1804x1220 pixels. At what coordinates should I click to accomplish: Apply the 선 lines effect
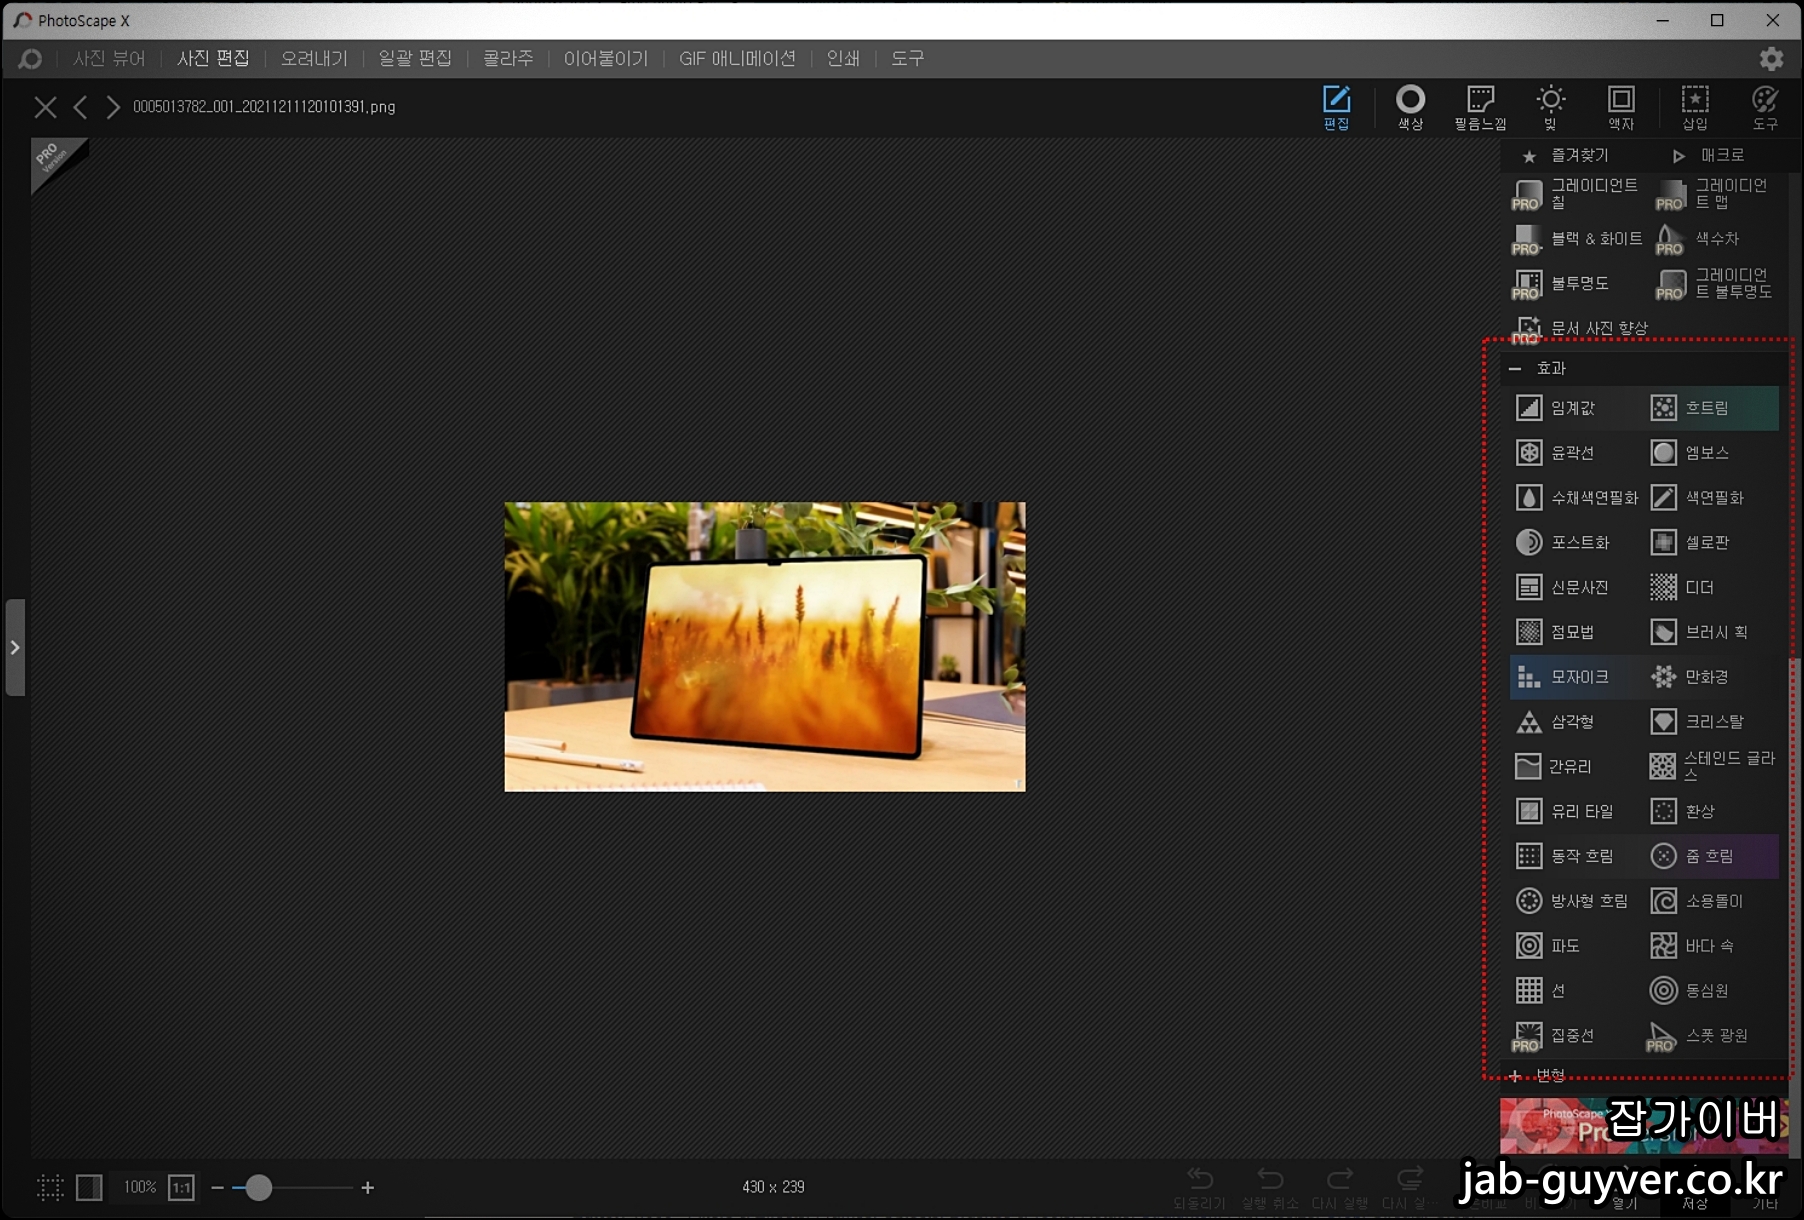coord(1575,991)
